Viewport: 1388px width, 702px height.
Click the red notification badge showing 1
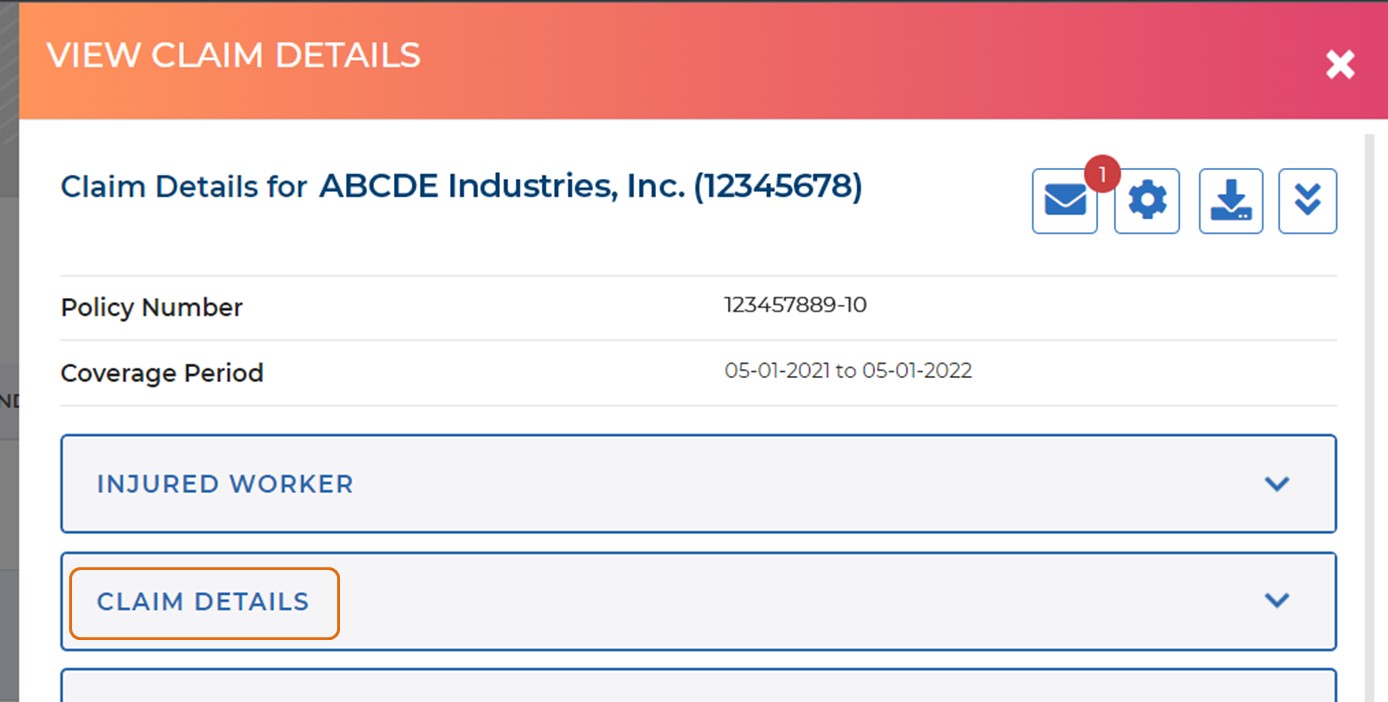coord(1102,175)
